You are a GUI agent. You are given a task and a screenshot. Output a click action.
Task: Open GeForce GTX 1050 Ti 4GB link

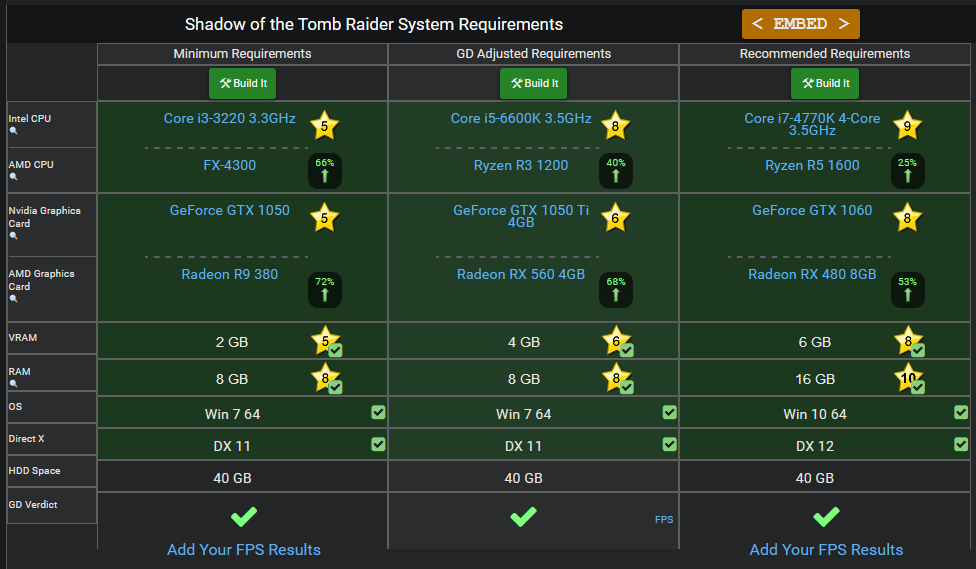[x=521, y=216]
